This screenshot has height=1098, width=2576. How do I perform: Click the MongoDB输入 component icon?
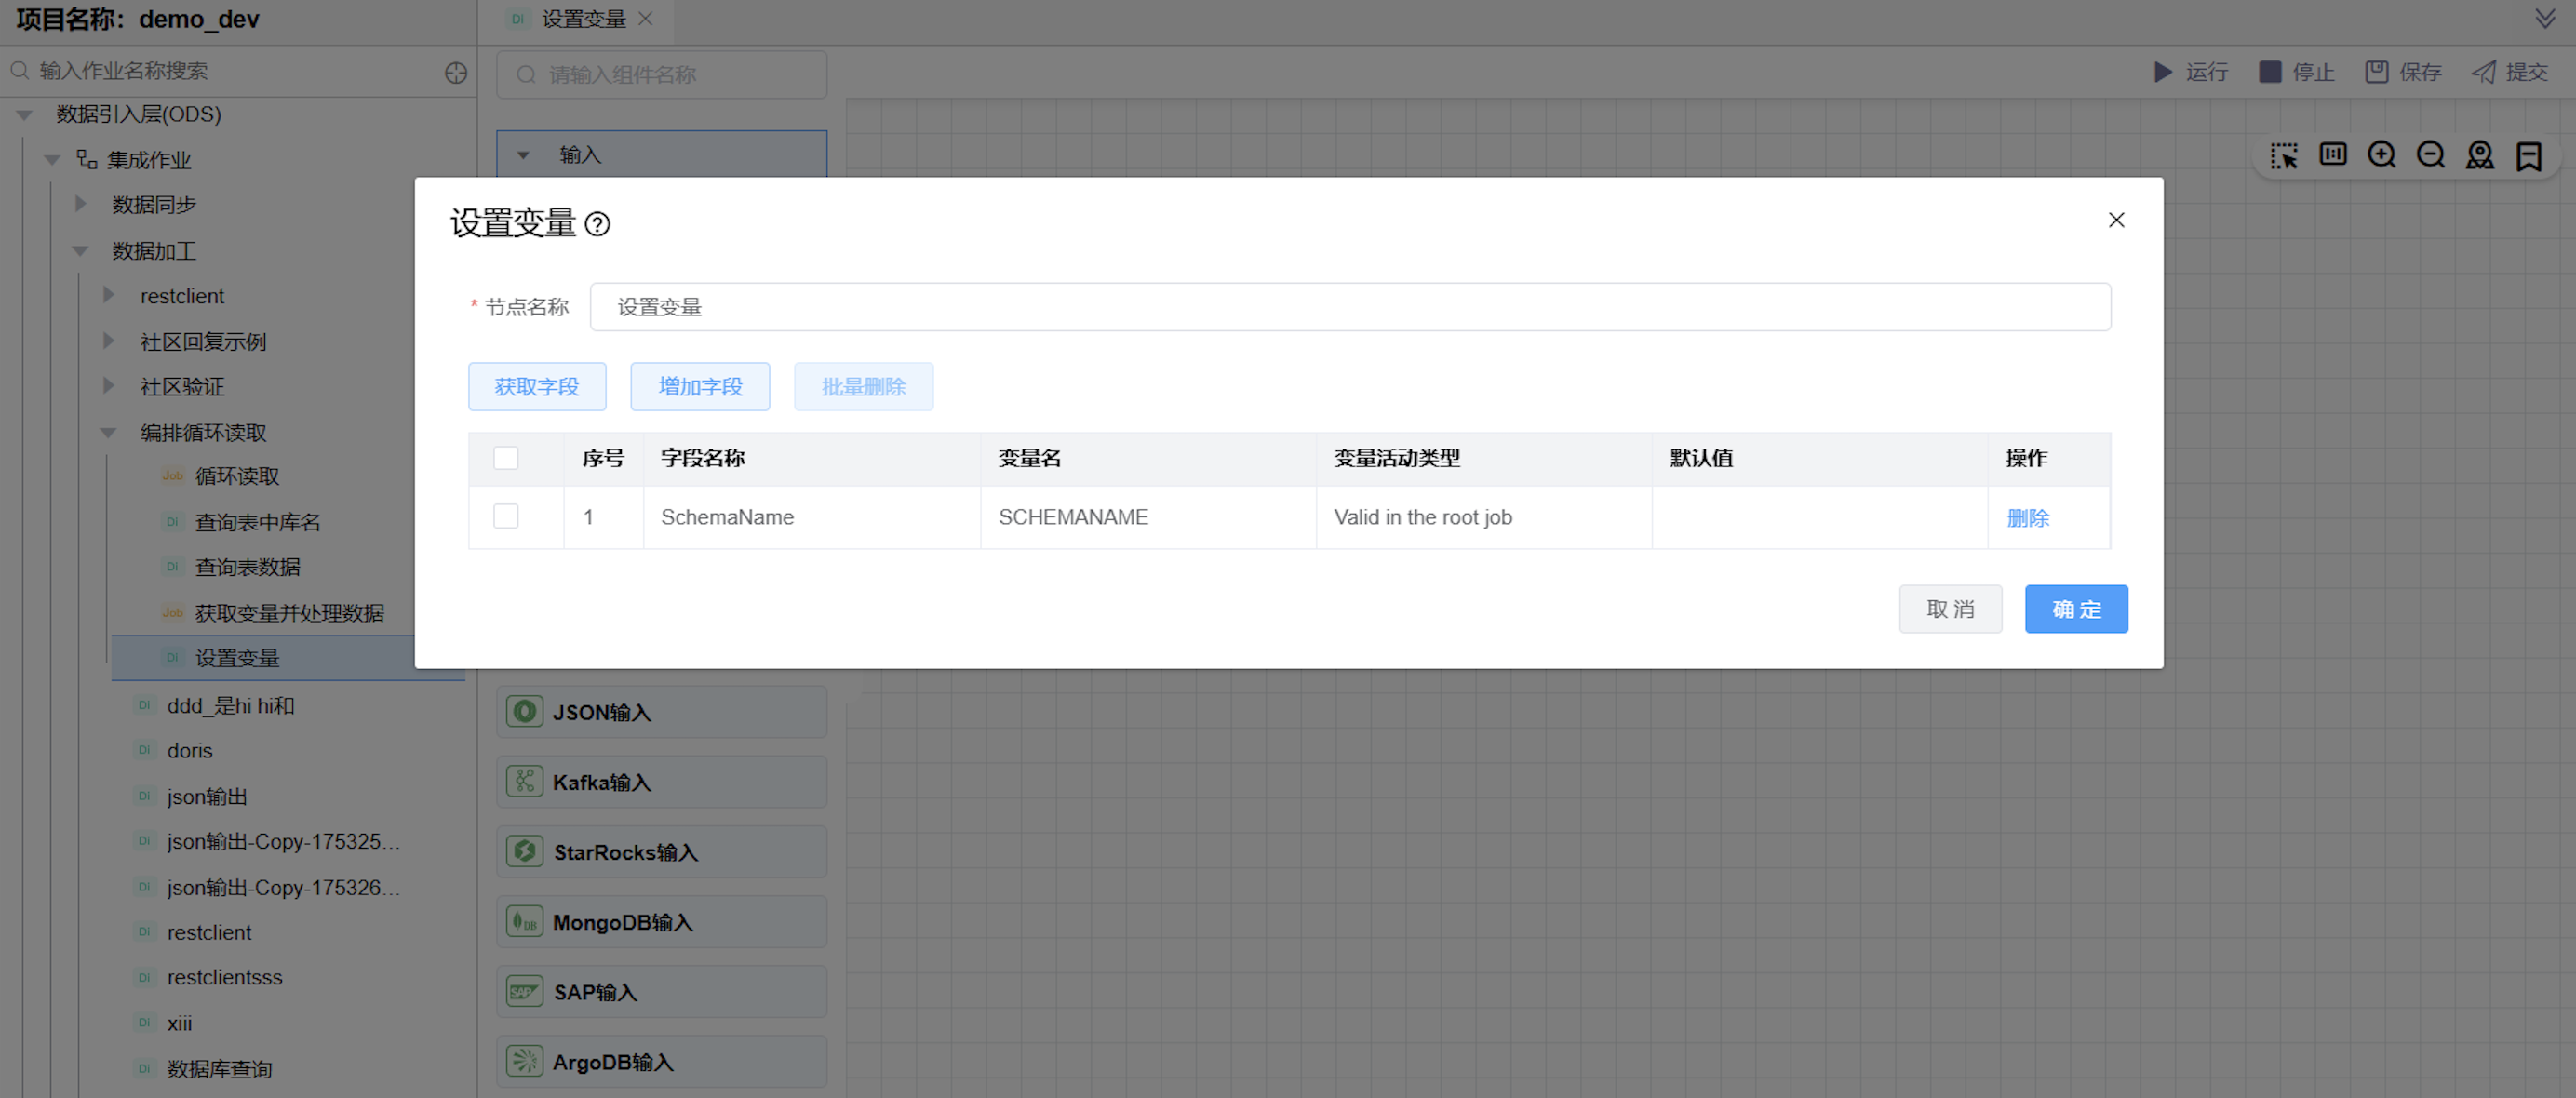[524, 921]
